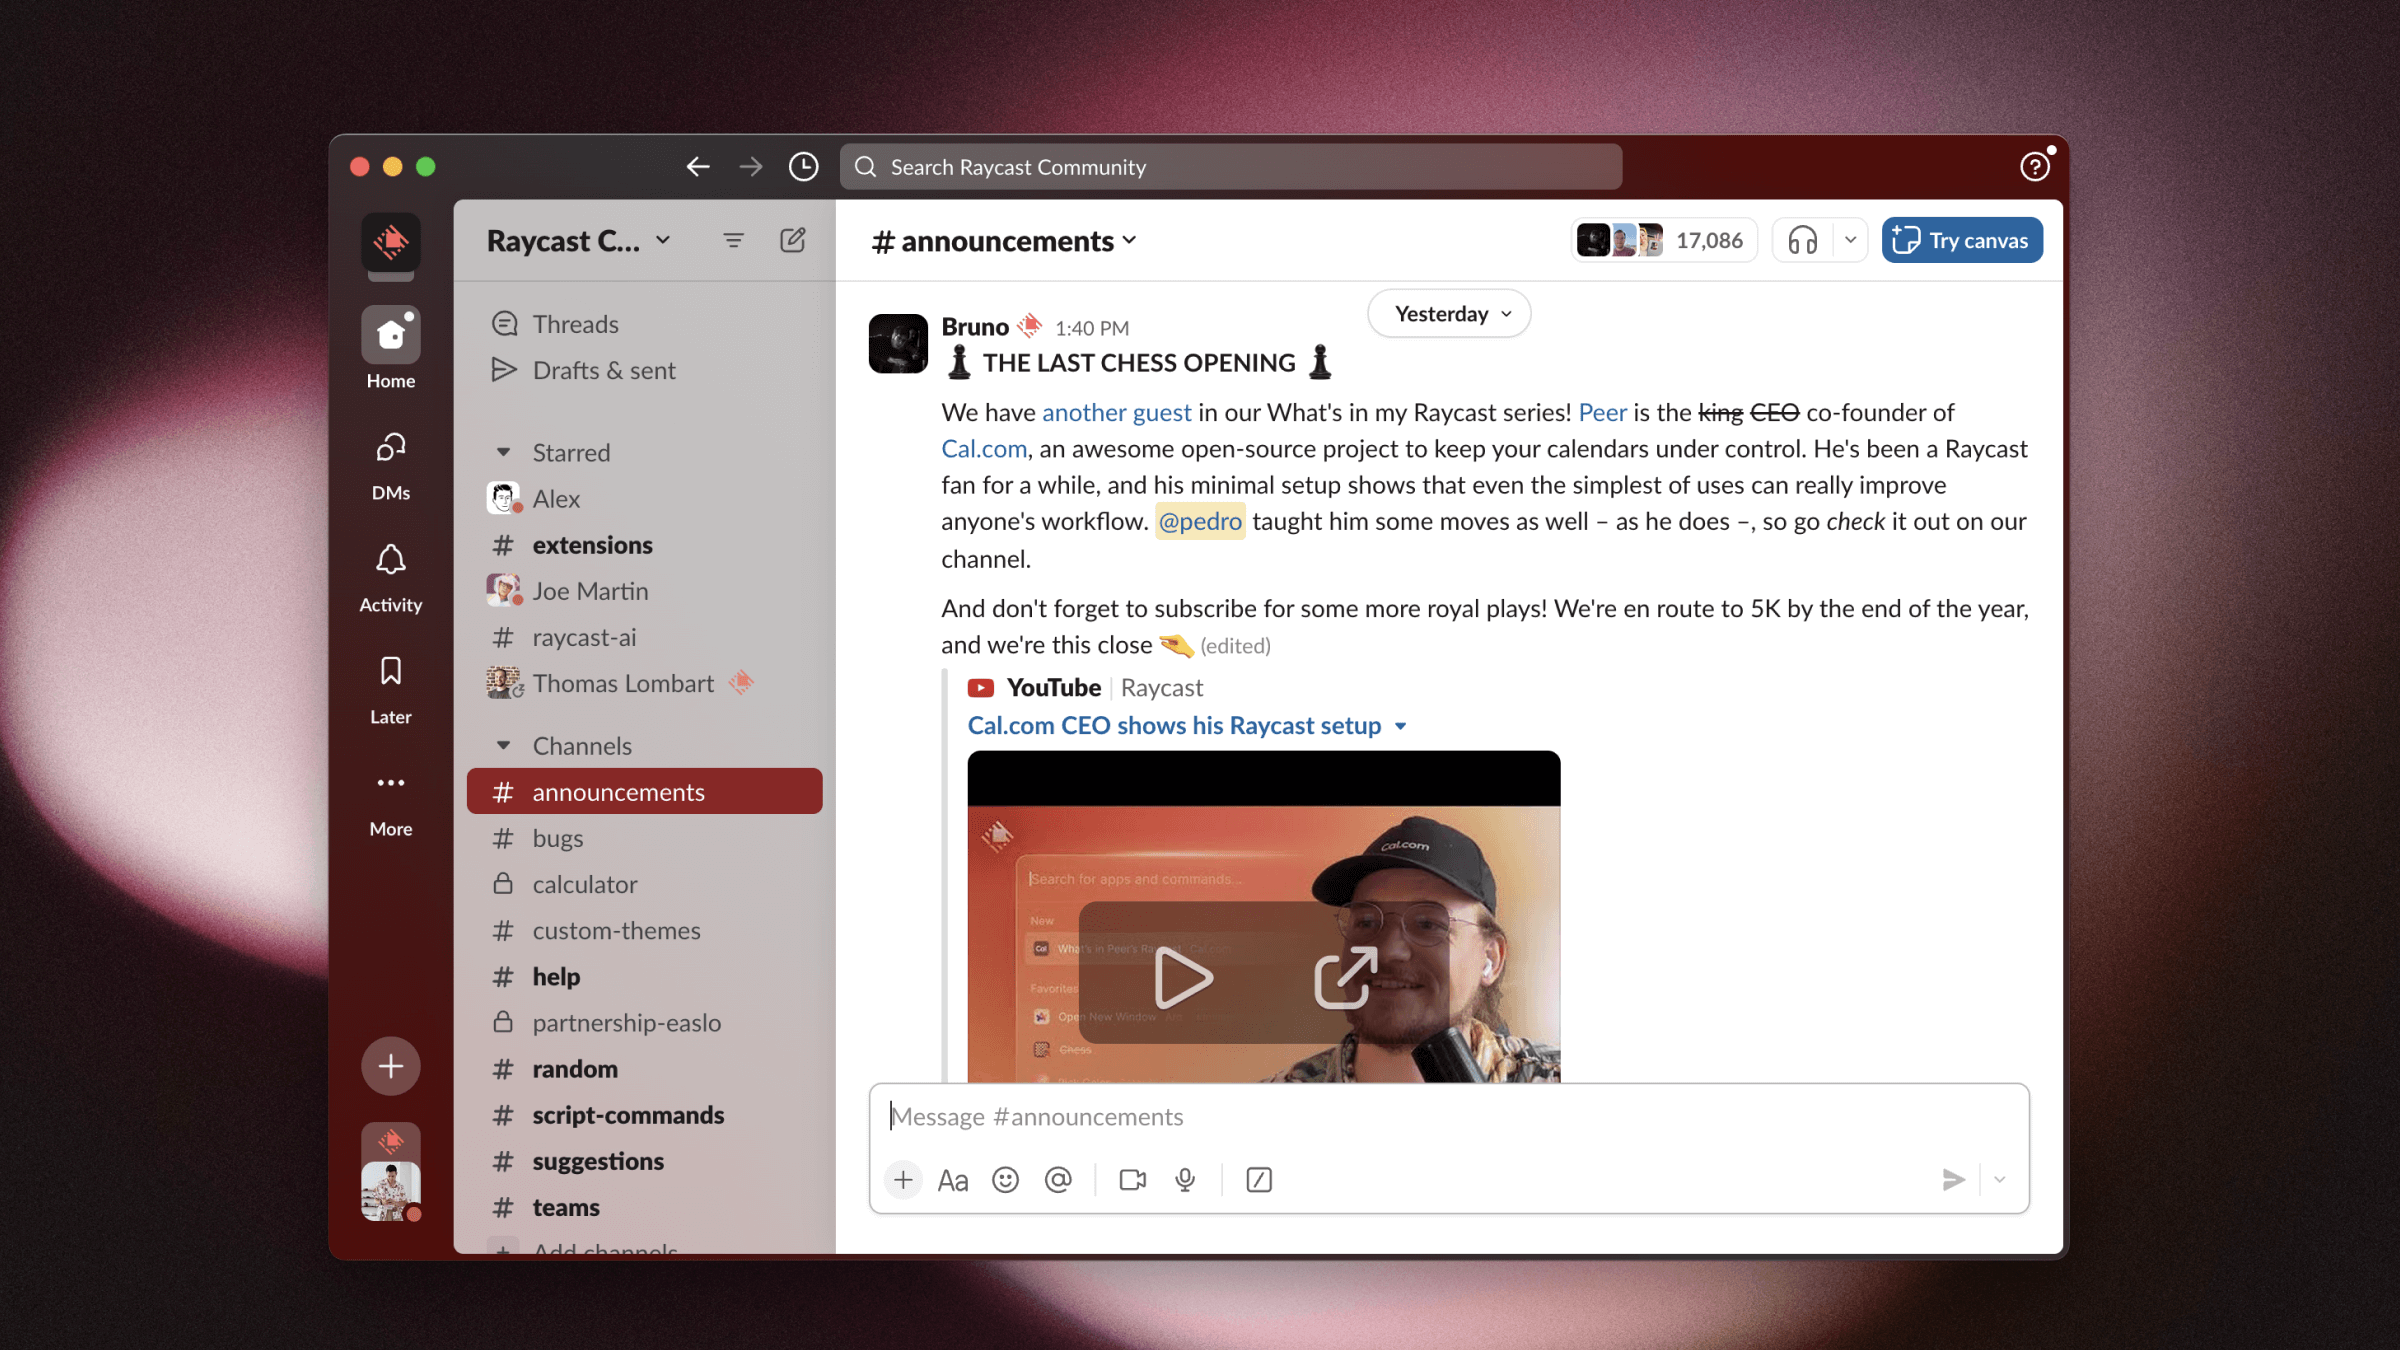
Task: Open Threads in the sidebar
Action: point(644,324)
